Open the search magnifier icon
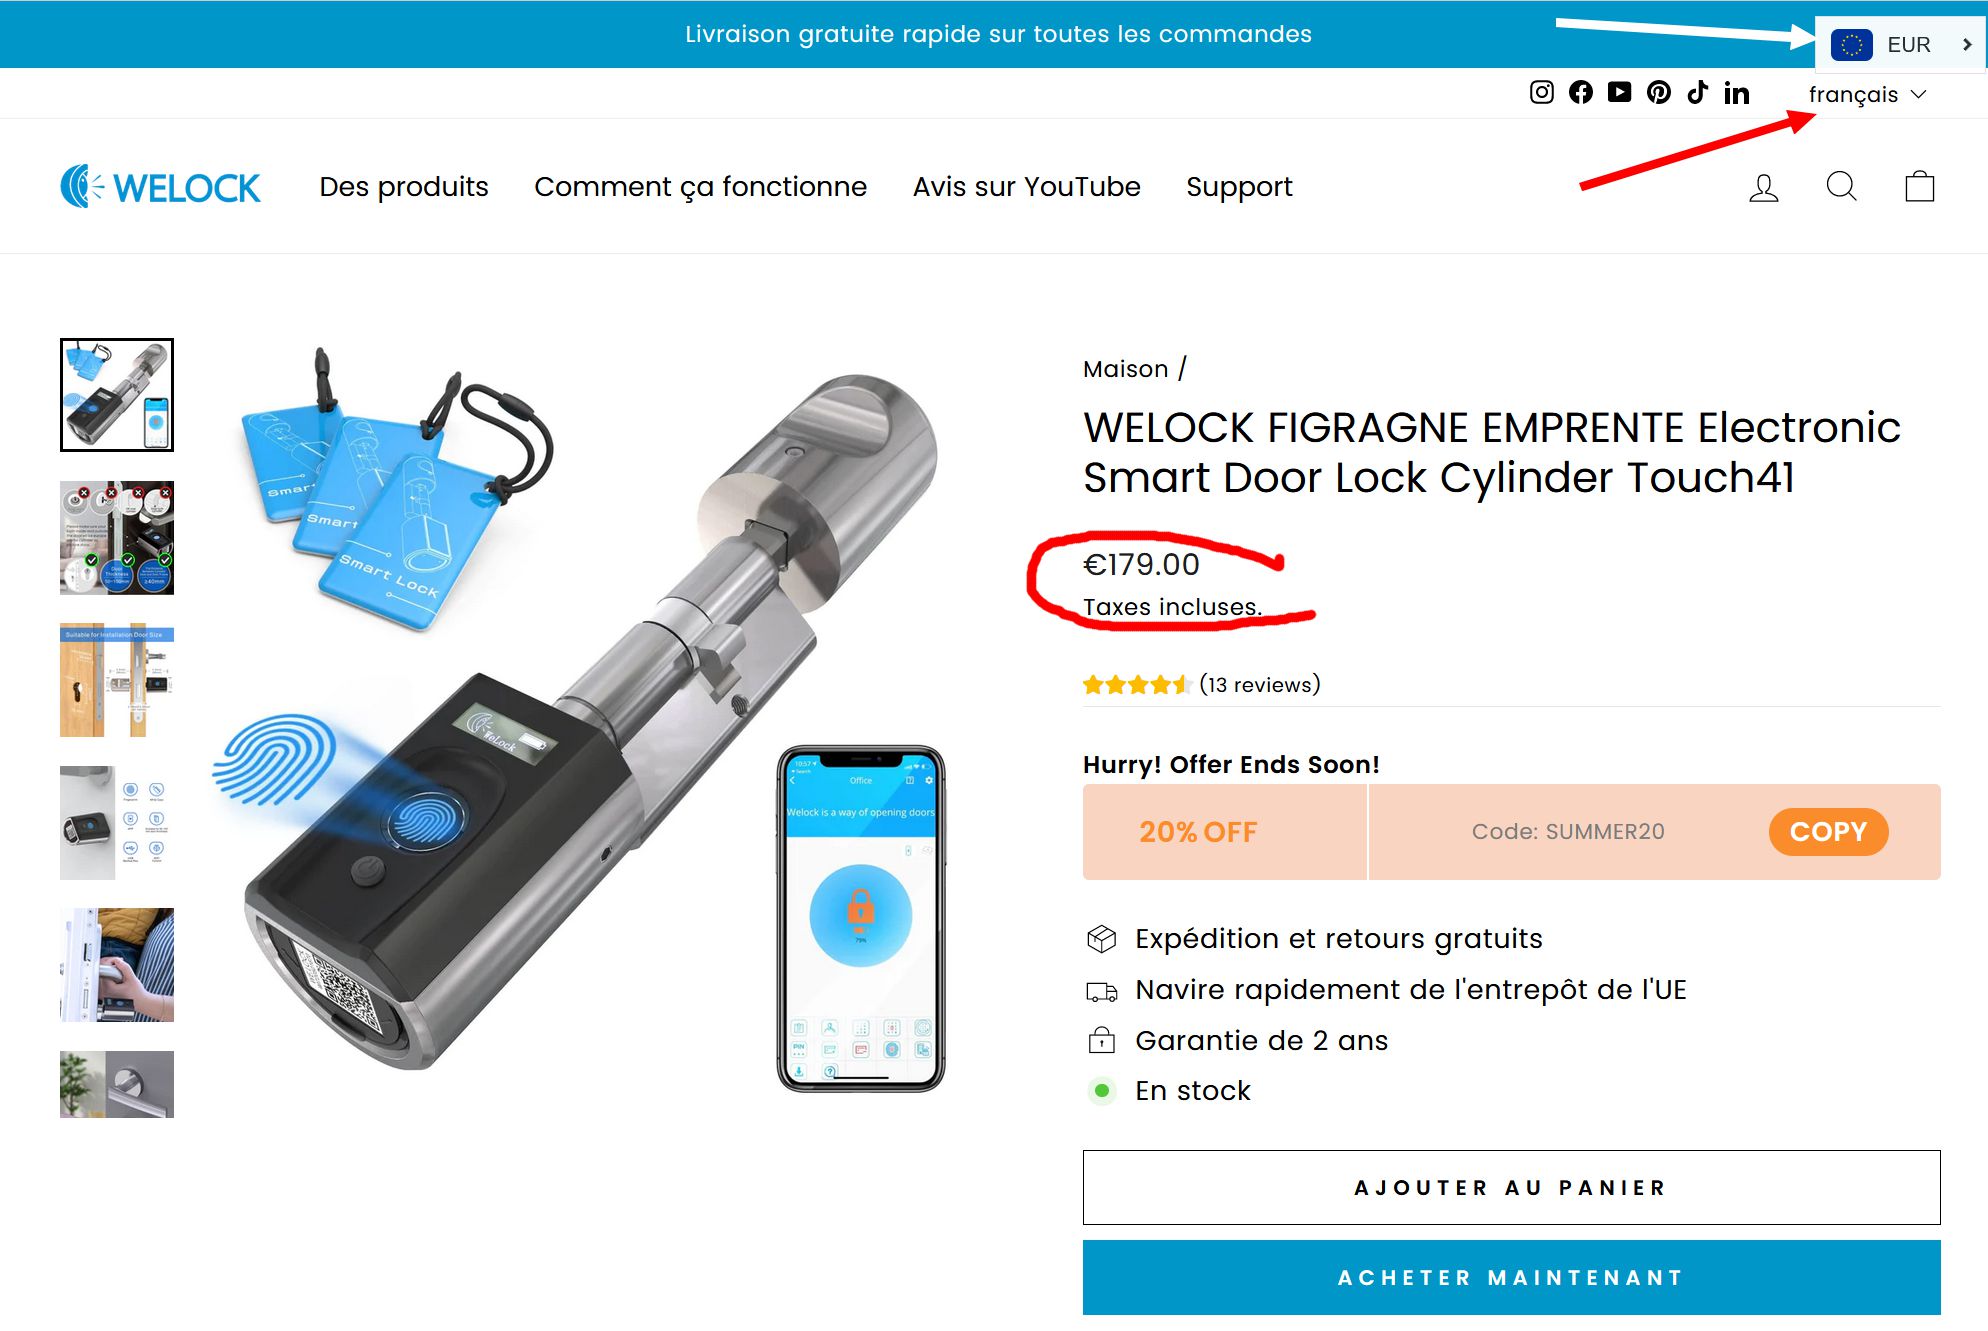The height and width of the screenshot is (1331, 1988). coord(1842,187)
